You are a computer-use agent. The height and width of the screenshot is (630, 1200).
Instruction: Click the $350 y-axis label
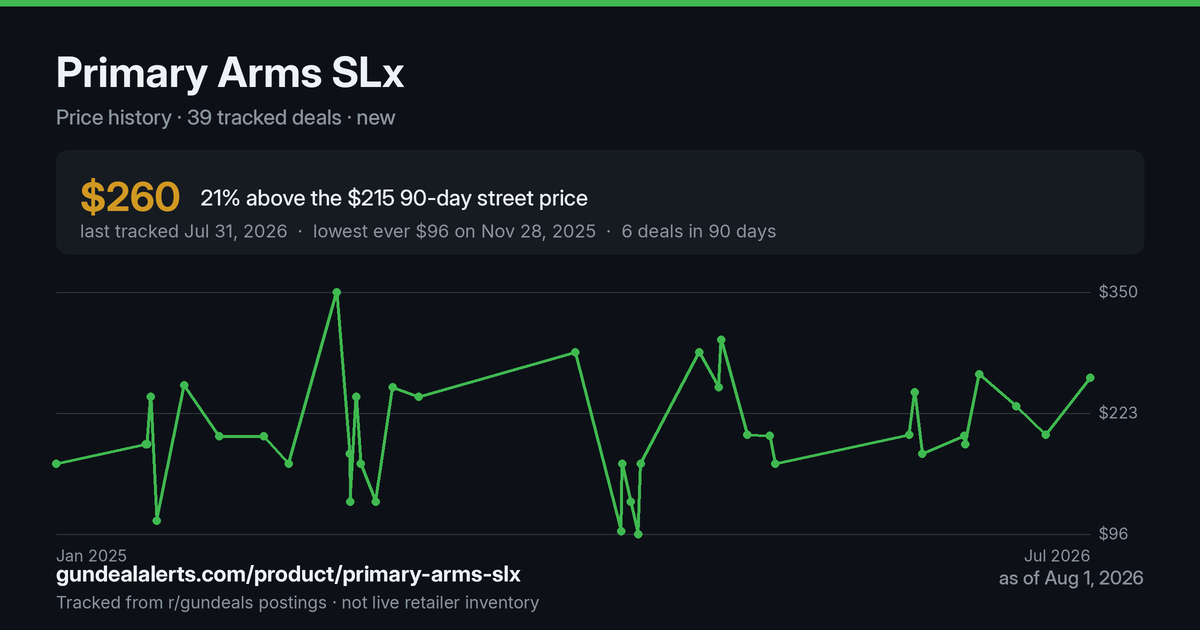coord(1119,292)
